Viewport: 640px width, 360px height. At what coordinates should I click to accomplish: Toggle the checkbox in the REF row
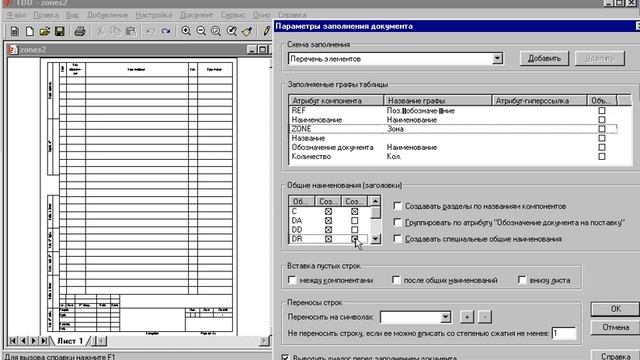pos(602,111)
